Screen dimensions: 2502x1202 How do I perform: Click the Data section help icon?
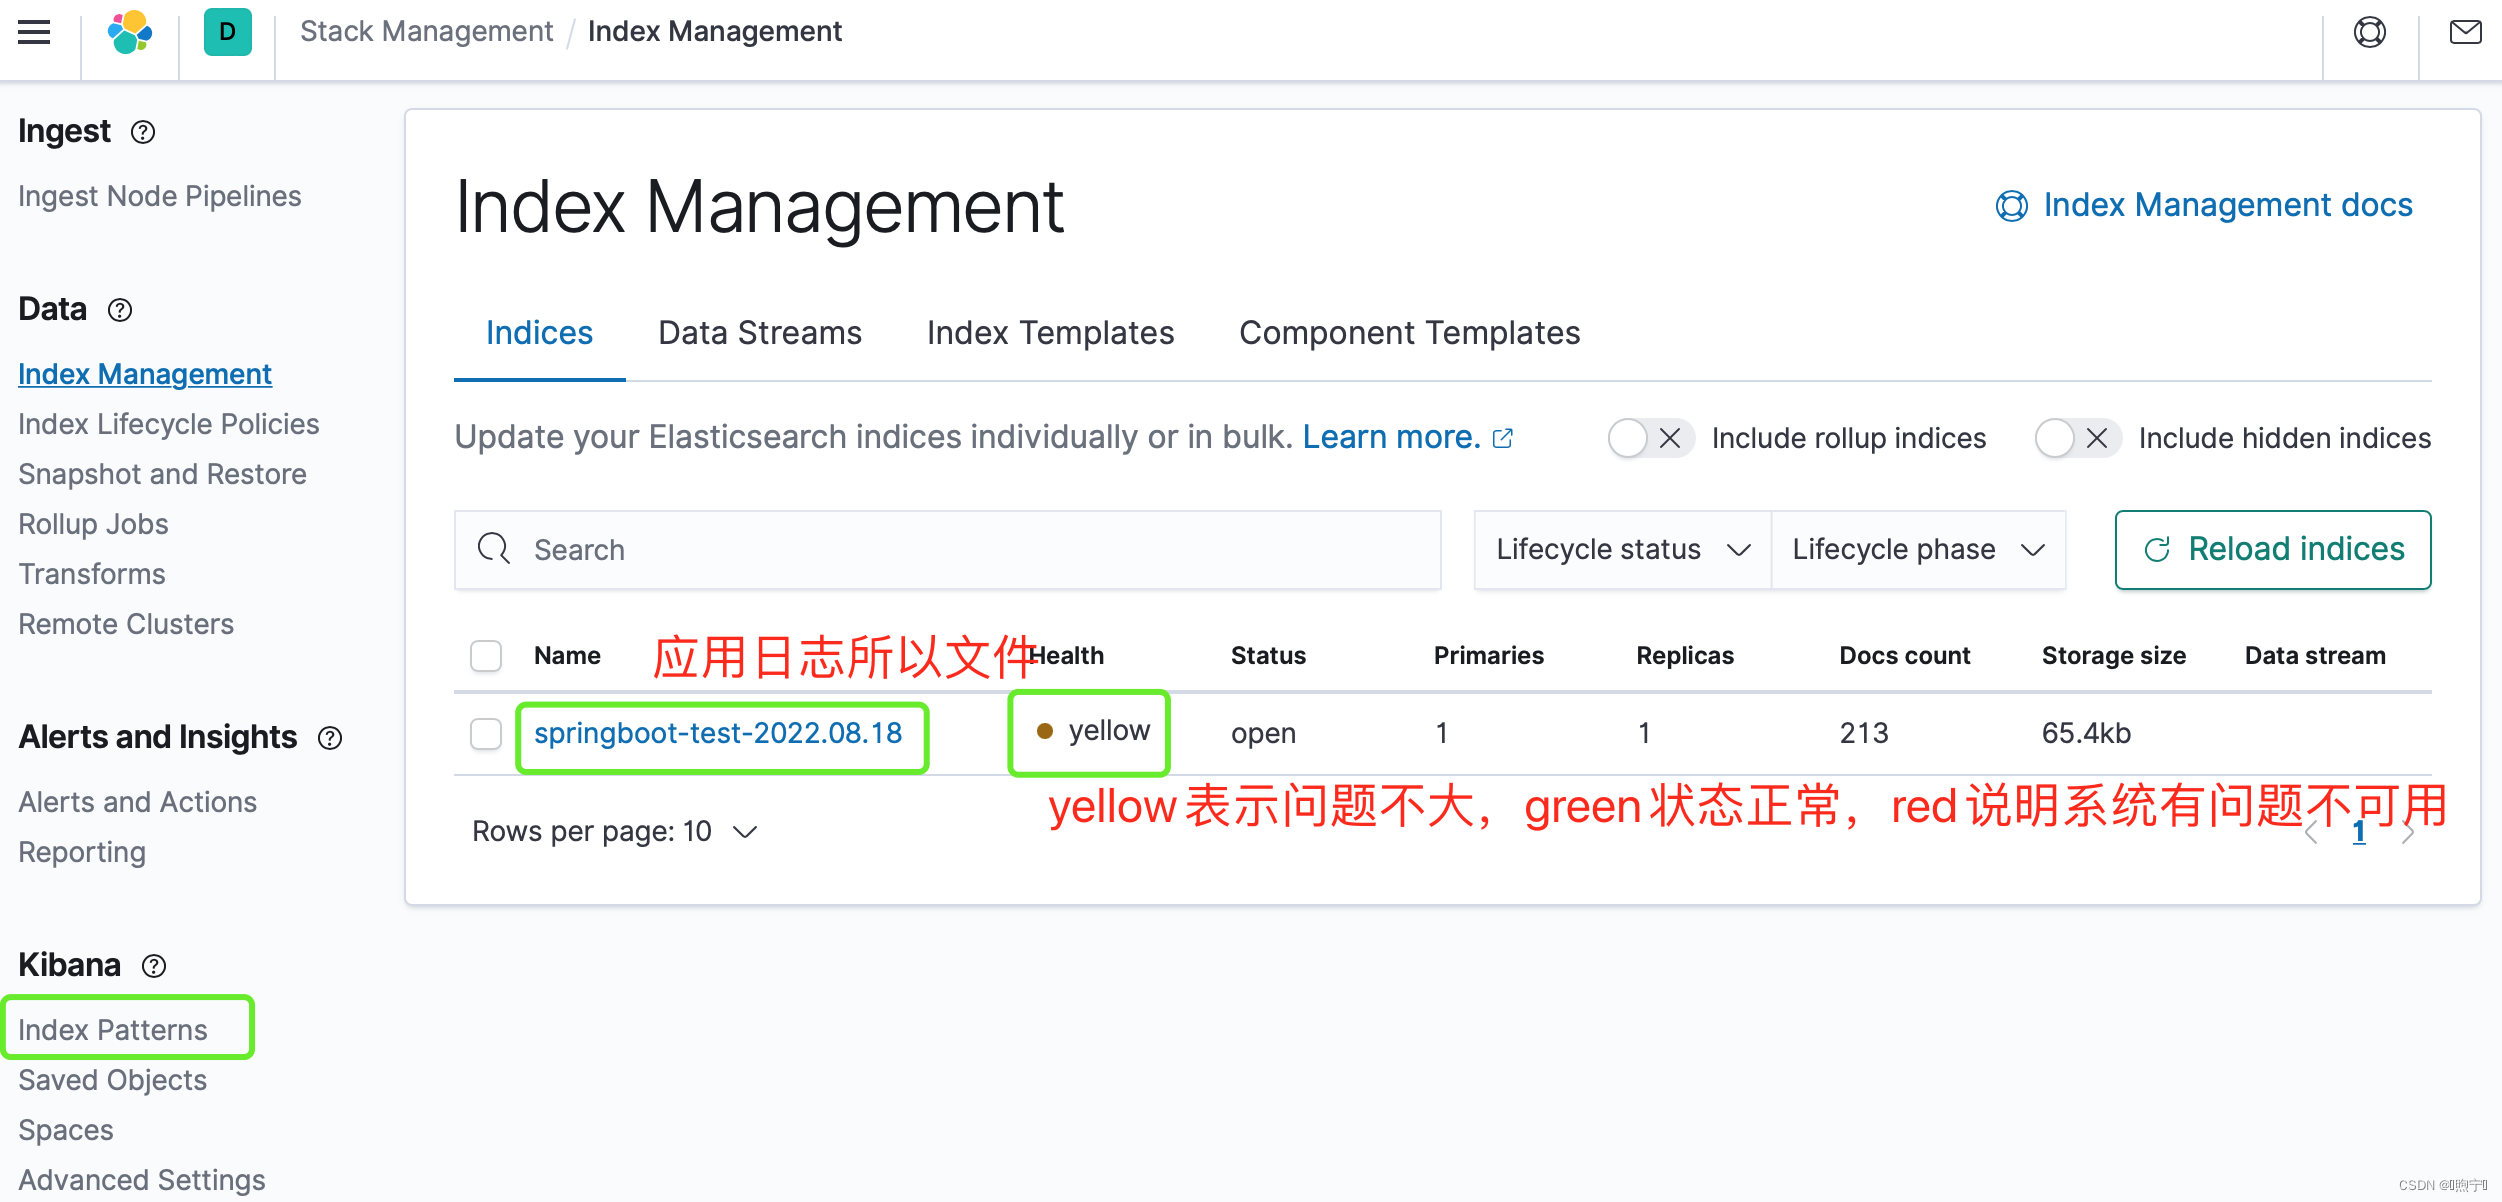(120, 310)
